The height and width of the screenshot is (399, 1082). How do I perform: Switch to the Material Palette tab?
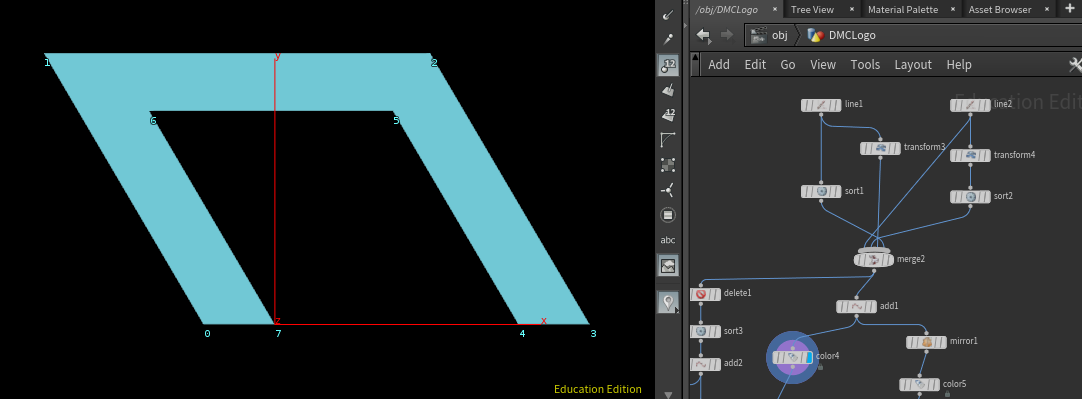pyautogui.click(x=903, y=9)
